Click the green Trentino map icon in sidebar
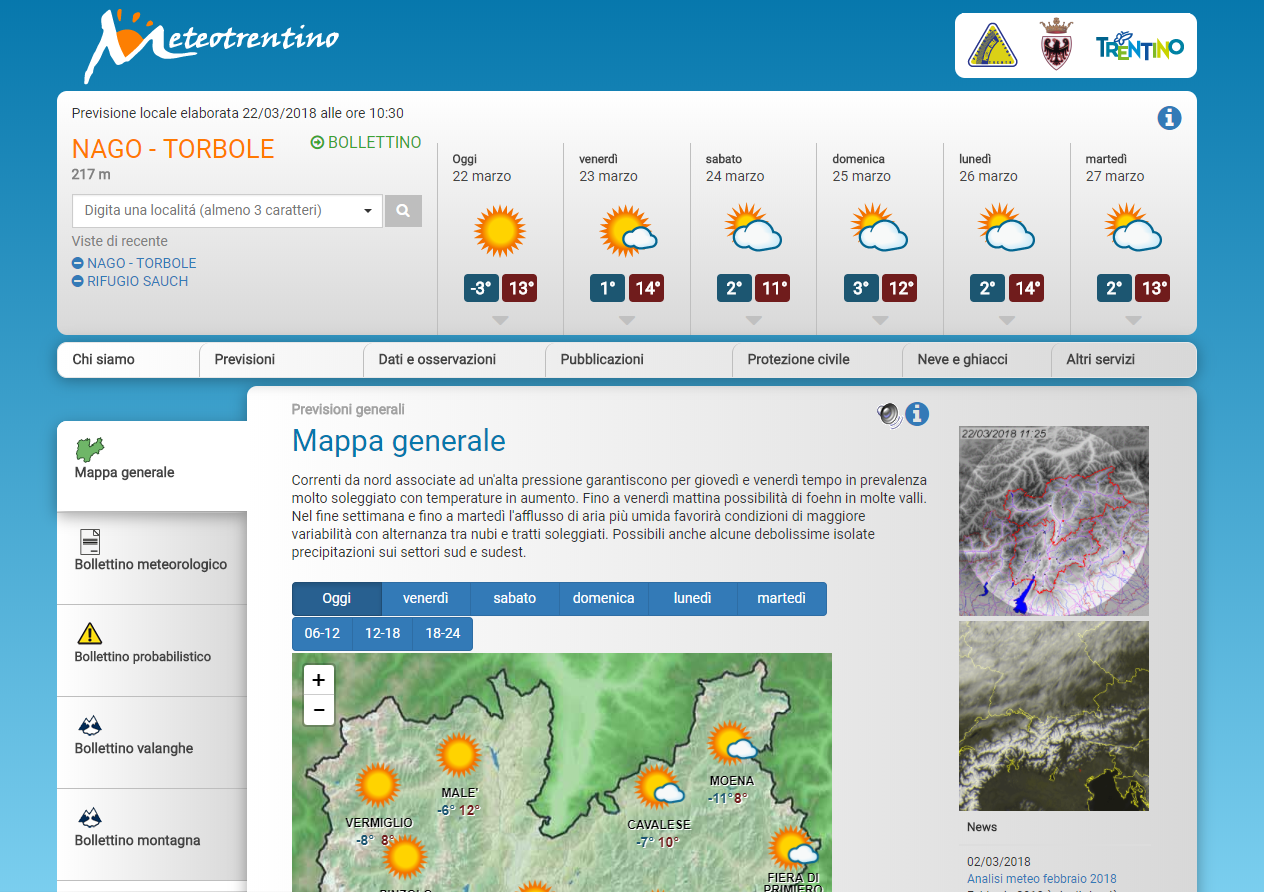Screen dimensions: 1264x892 90,449
